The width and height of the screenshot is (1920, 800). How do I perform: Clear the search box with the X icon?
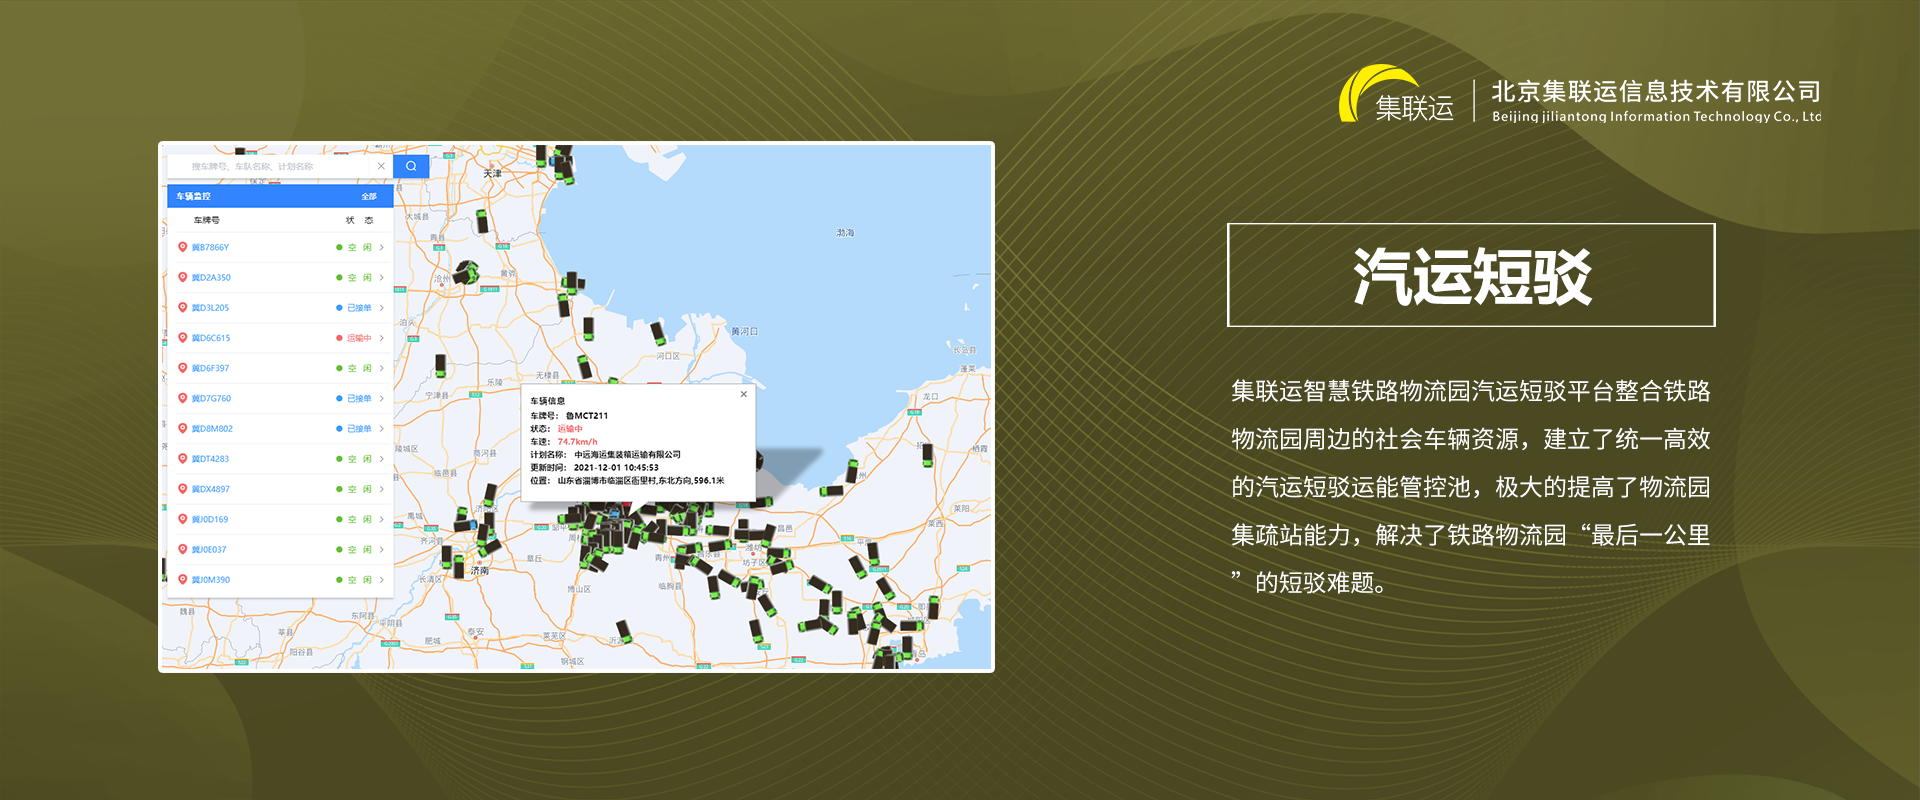381,166
